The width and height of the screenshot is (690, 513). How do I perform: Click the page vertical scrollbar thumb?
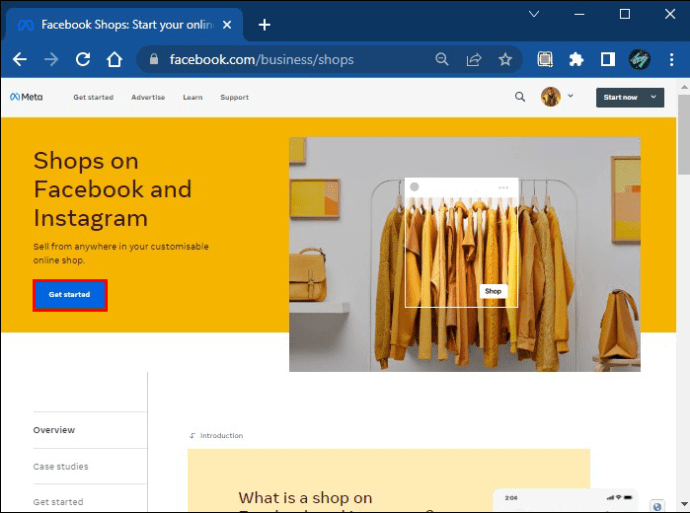[684, 134]
